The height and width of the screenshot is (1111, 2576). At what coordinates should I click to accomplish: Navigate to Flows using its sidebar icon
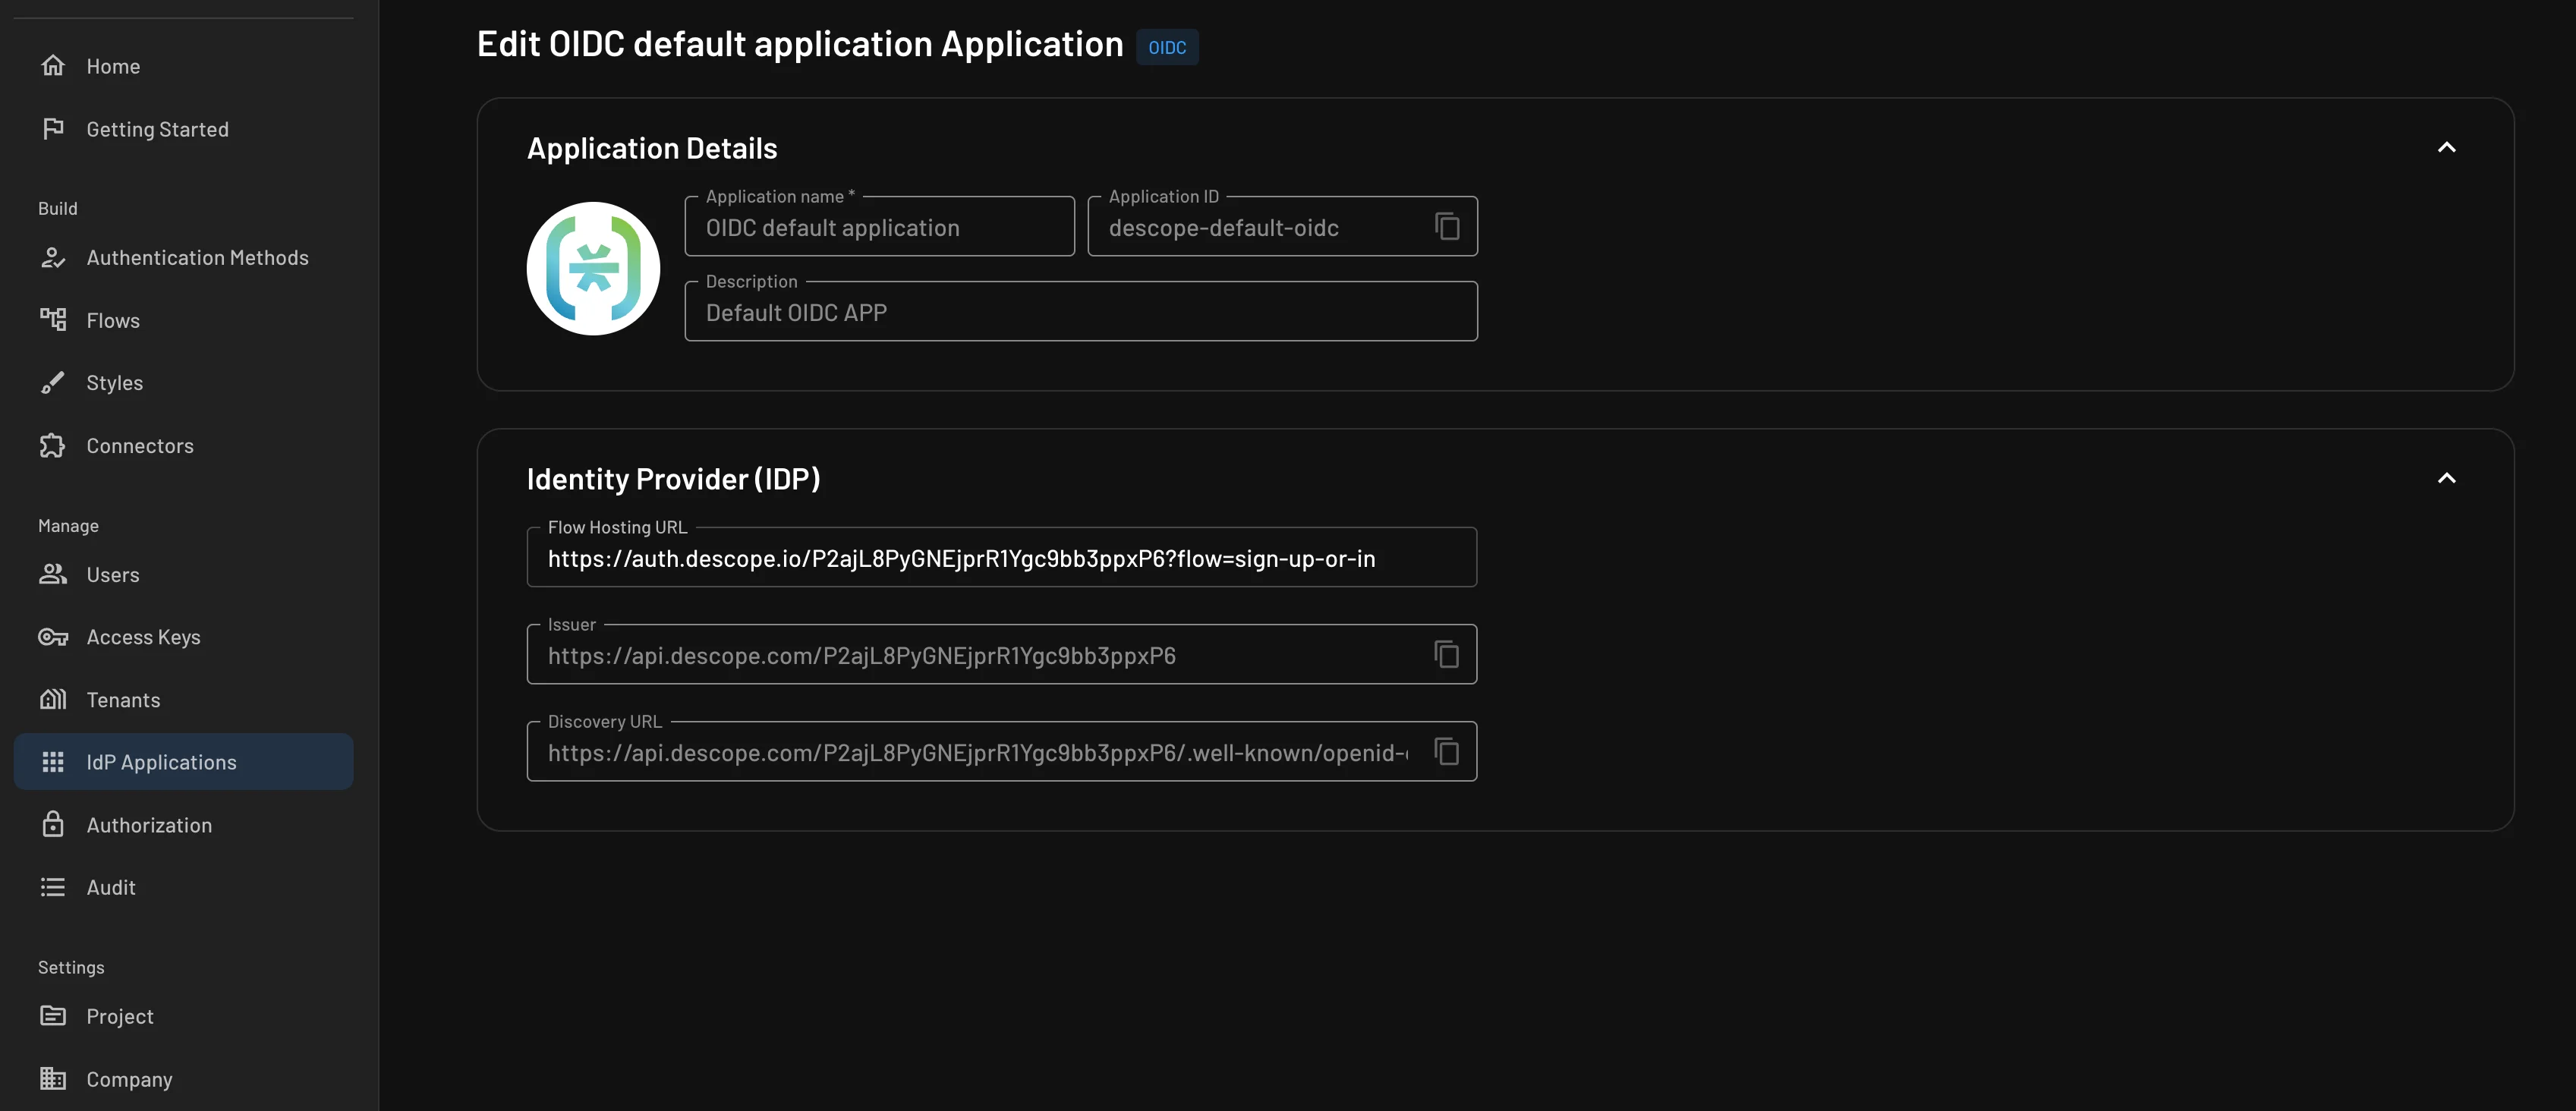[x=54, y=319]
